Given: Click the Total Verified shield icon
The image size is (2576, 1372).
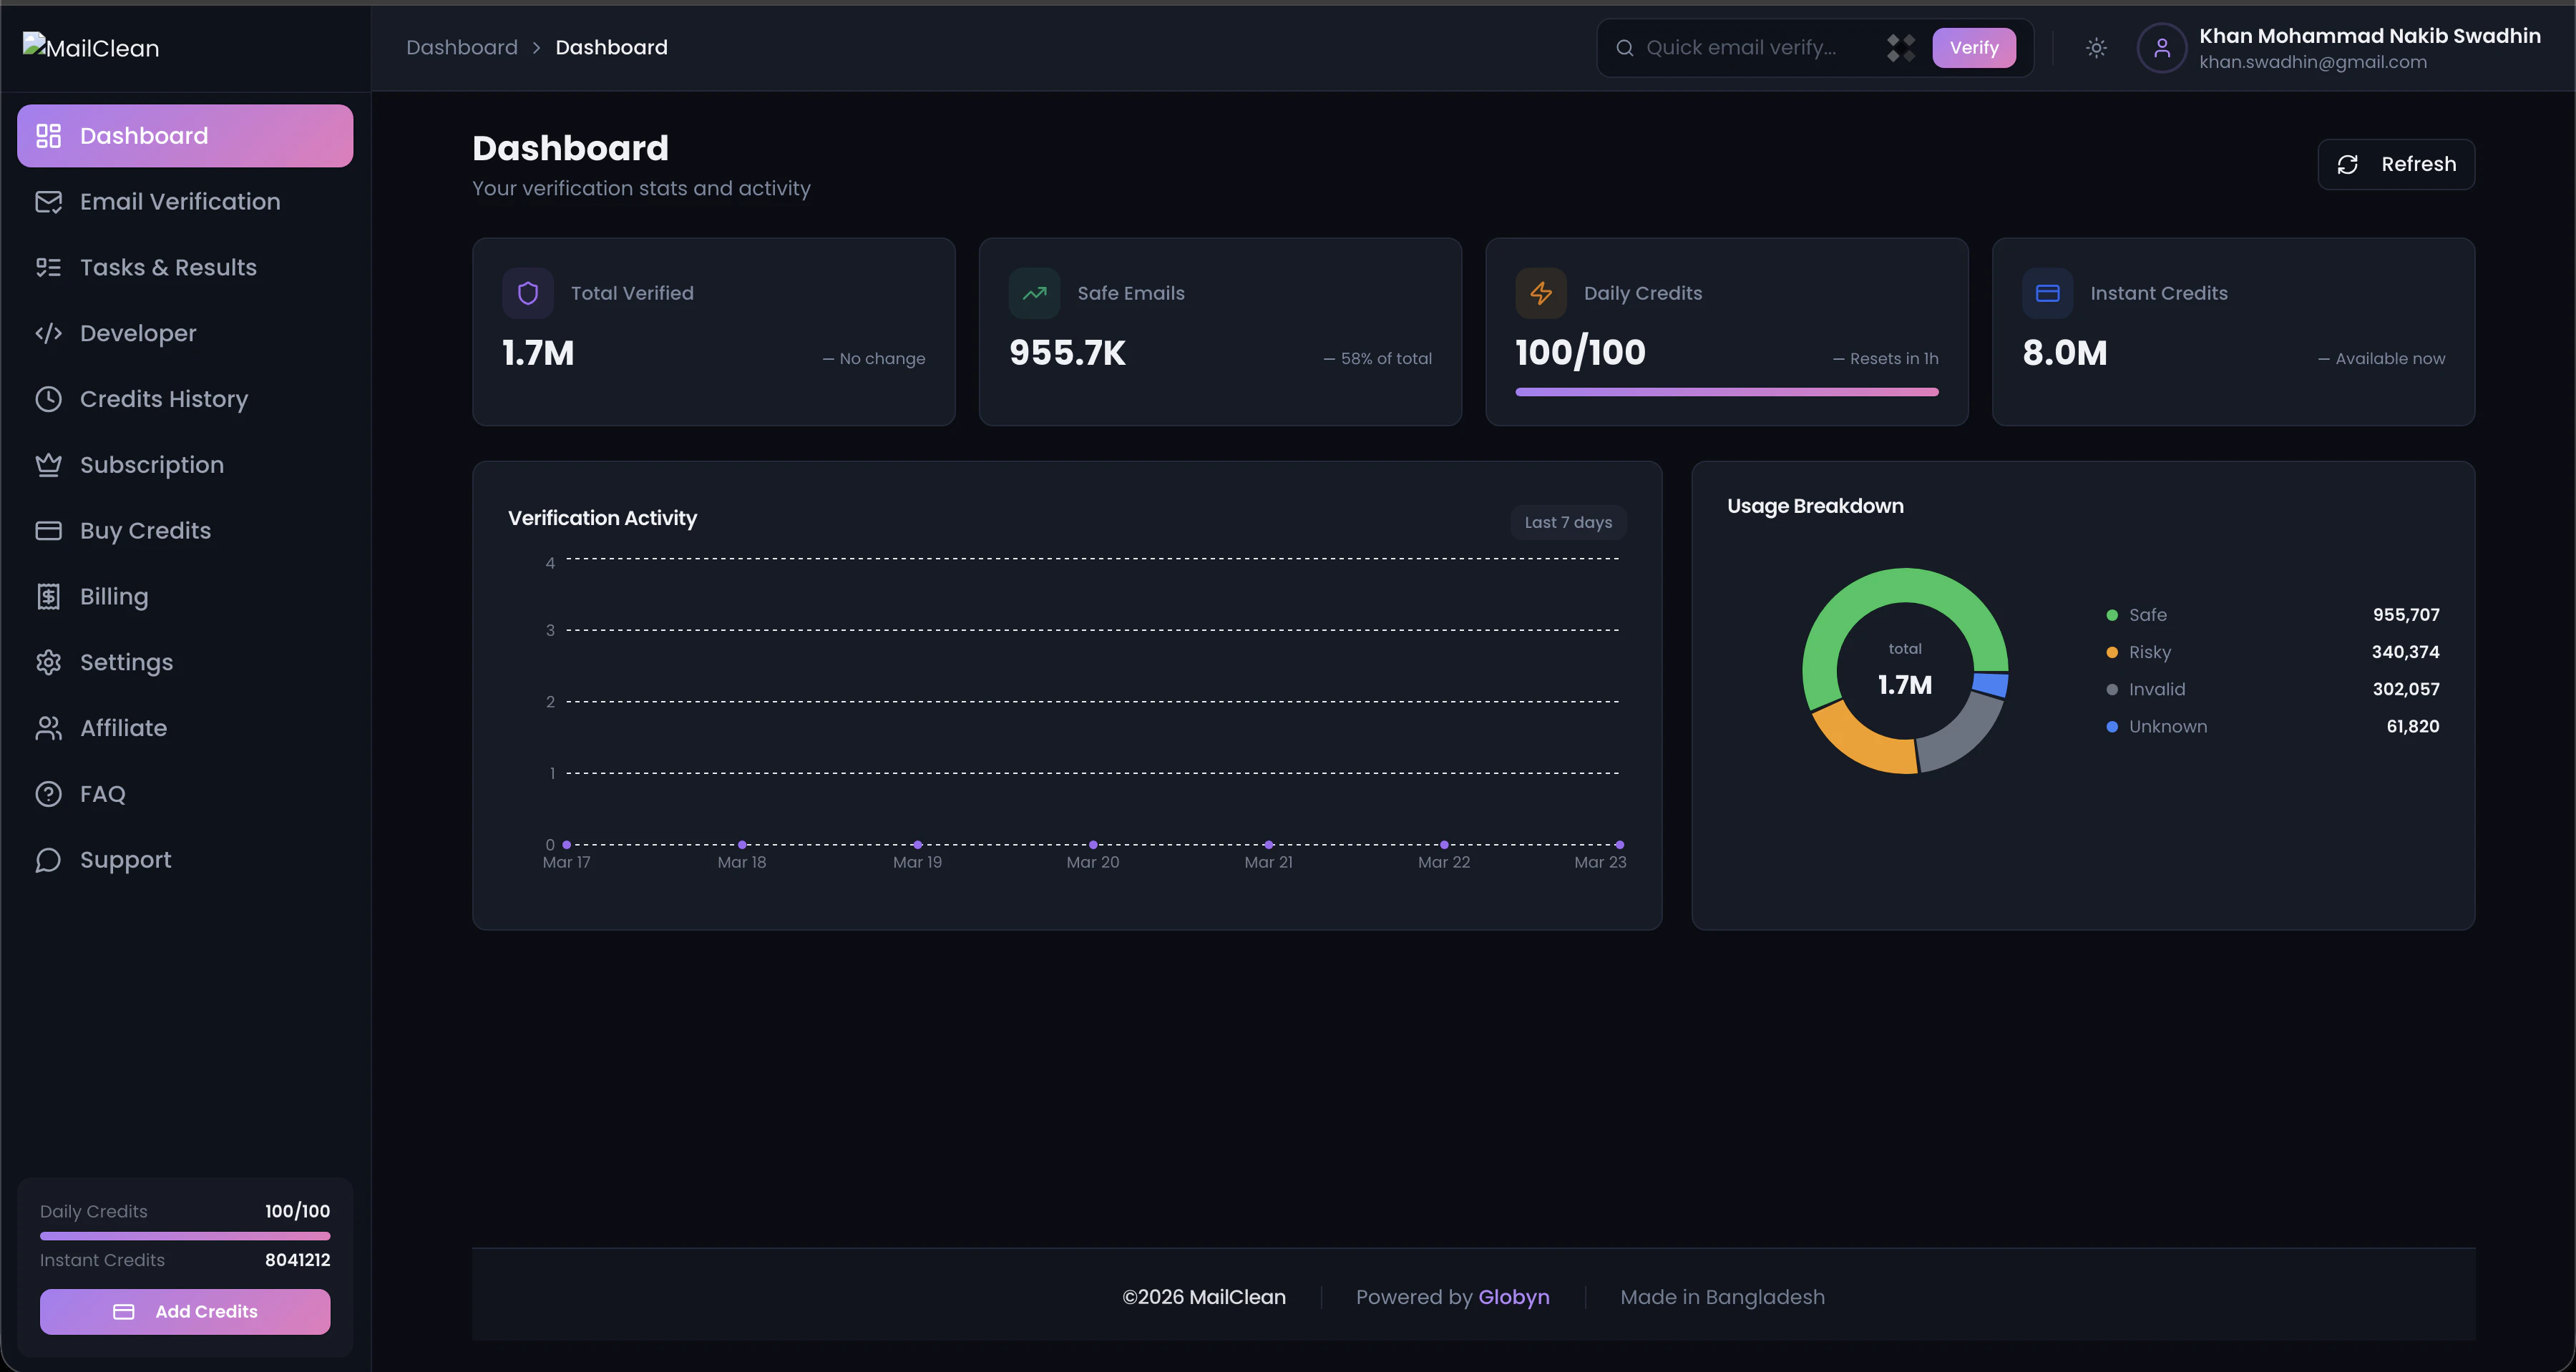Looking at the screenshot, I should pos(528,293).
